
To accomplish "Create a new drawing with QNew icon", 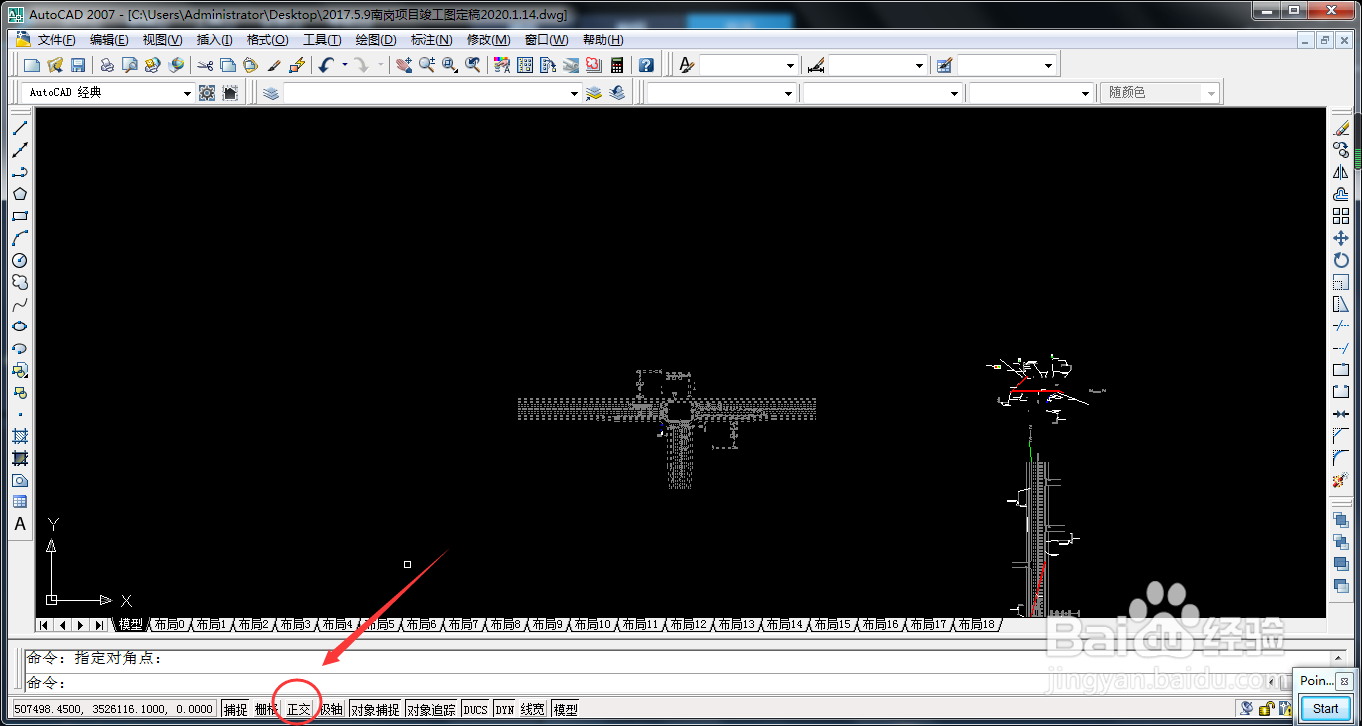I will (x=32, y=65).
